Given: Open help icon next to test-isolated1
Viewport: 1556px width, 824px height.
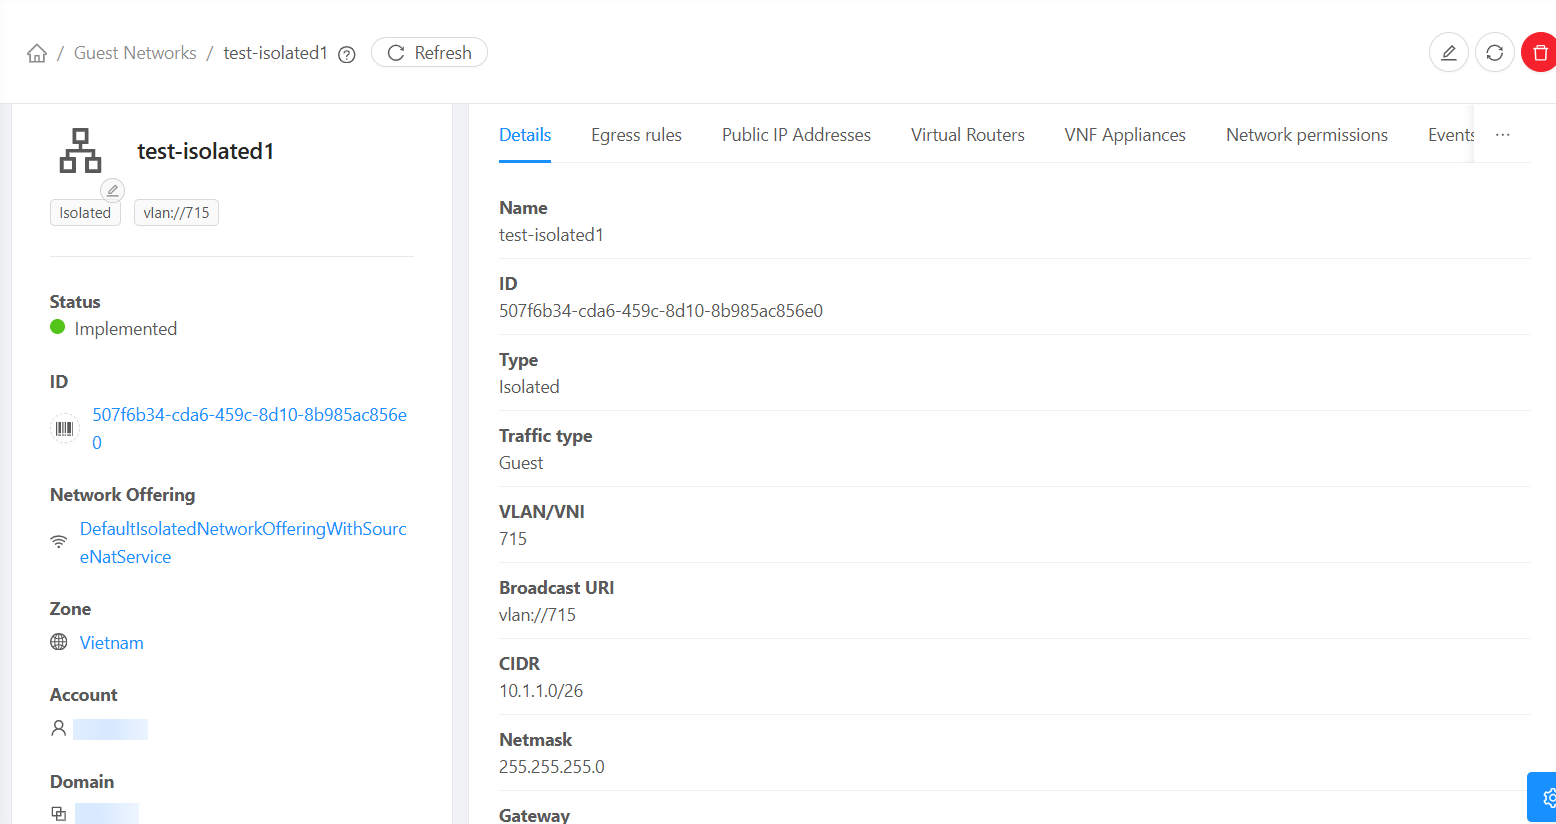Looking at the screenshot, I should coord(347,54).
